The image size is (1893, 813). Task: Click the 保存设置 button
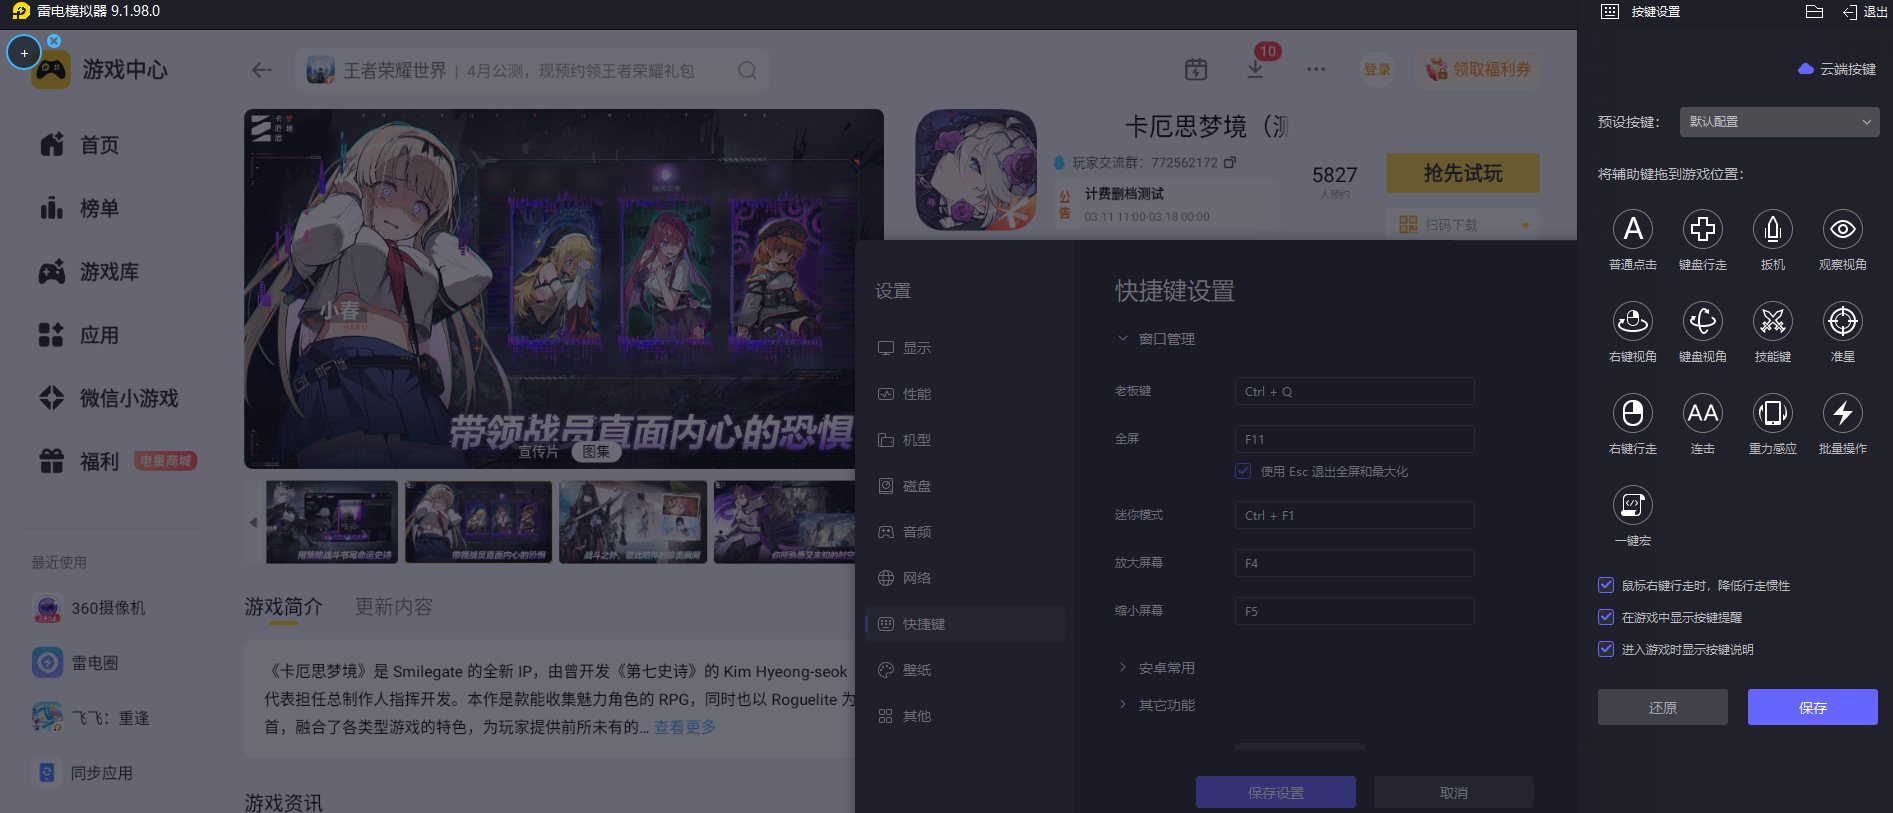click(x=1276, y=792)
